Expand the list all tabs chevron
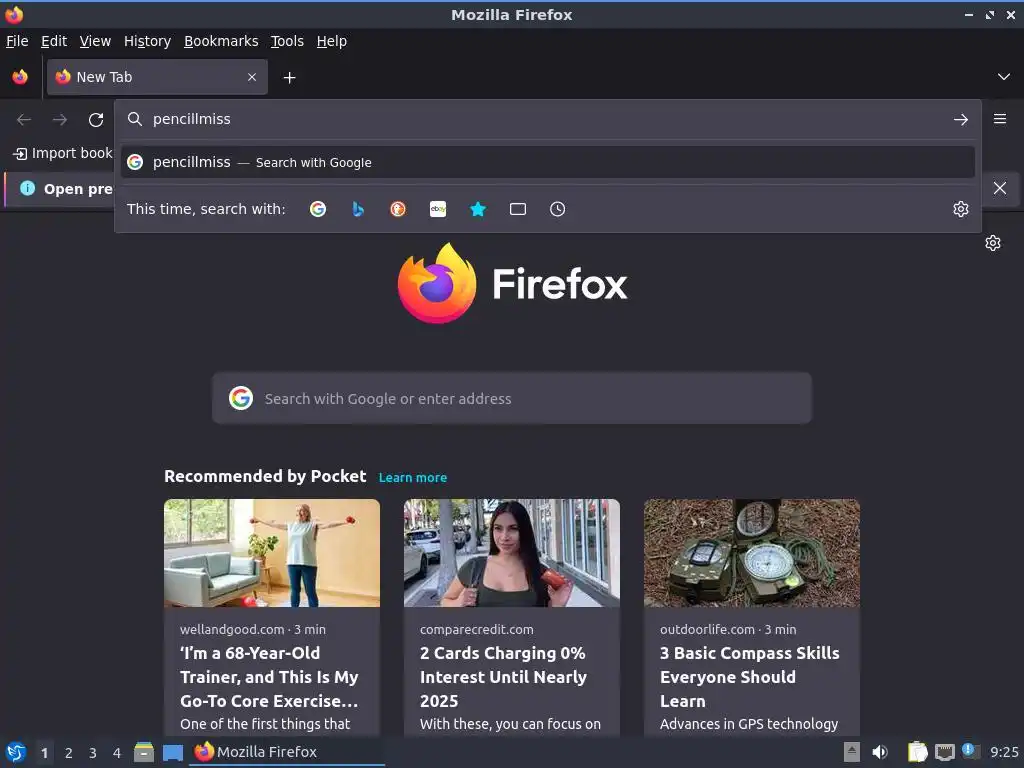1024x768 pixels. [x=1004, y=77]
